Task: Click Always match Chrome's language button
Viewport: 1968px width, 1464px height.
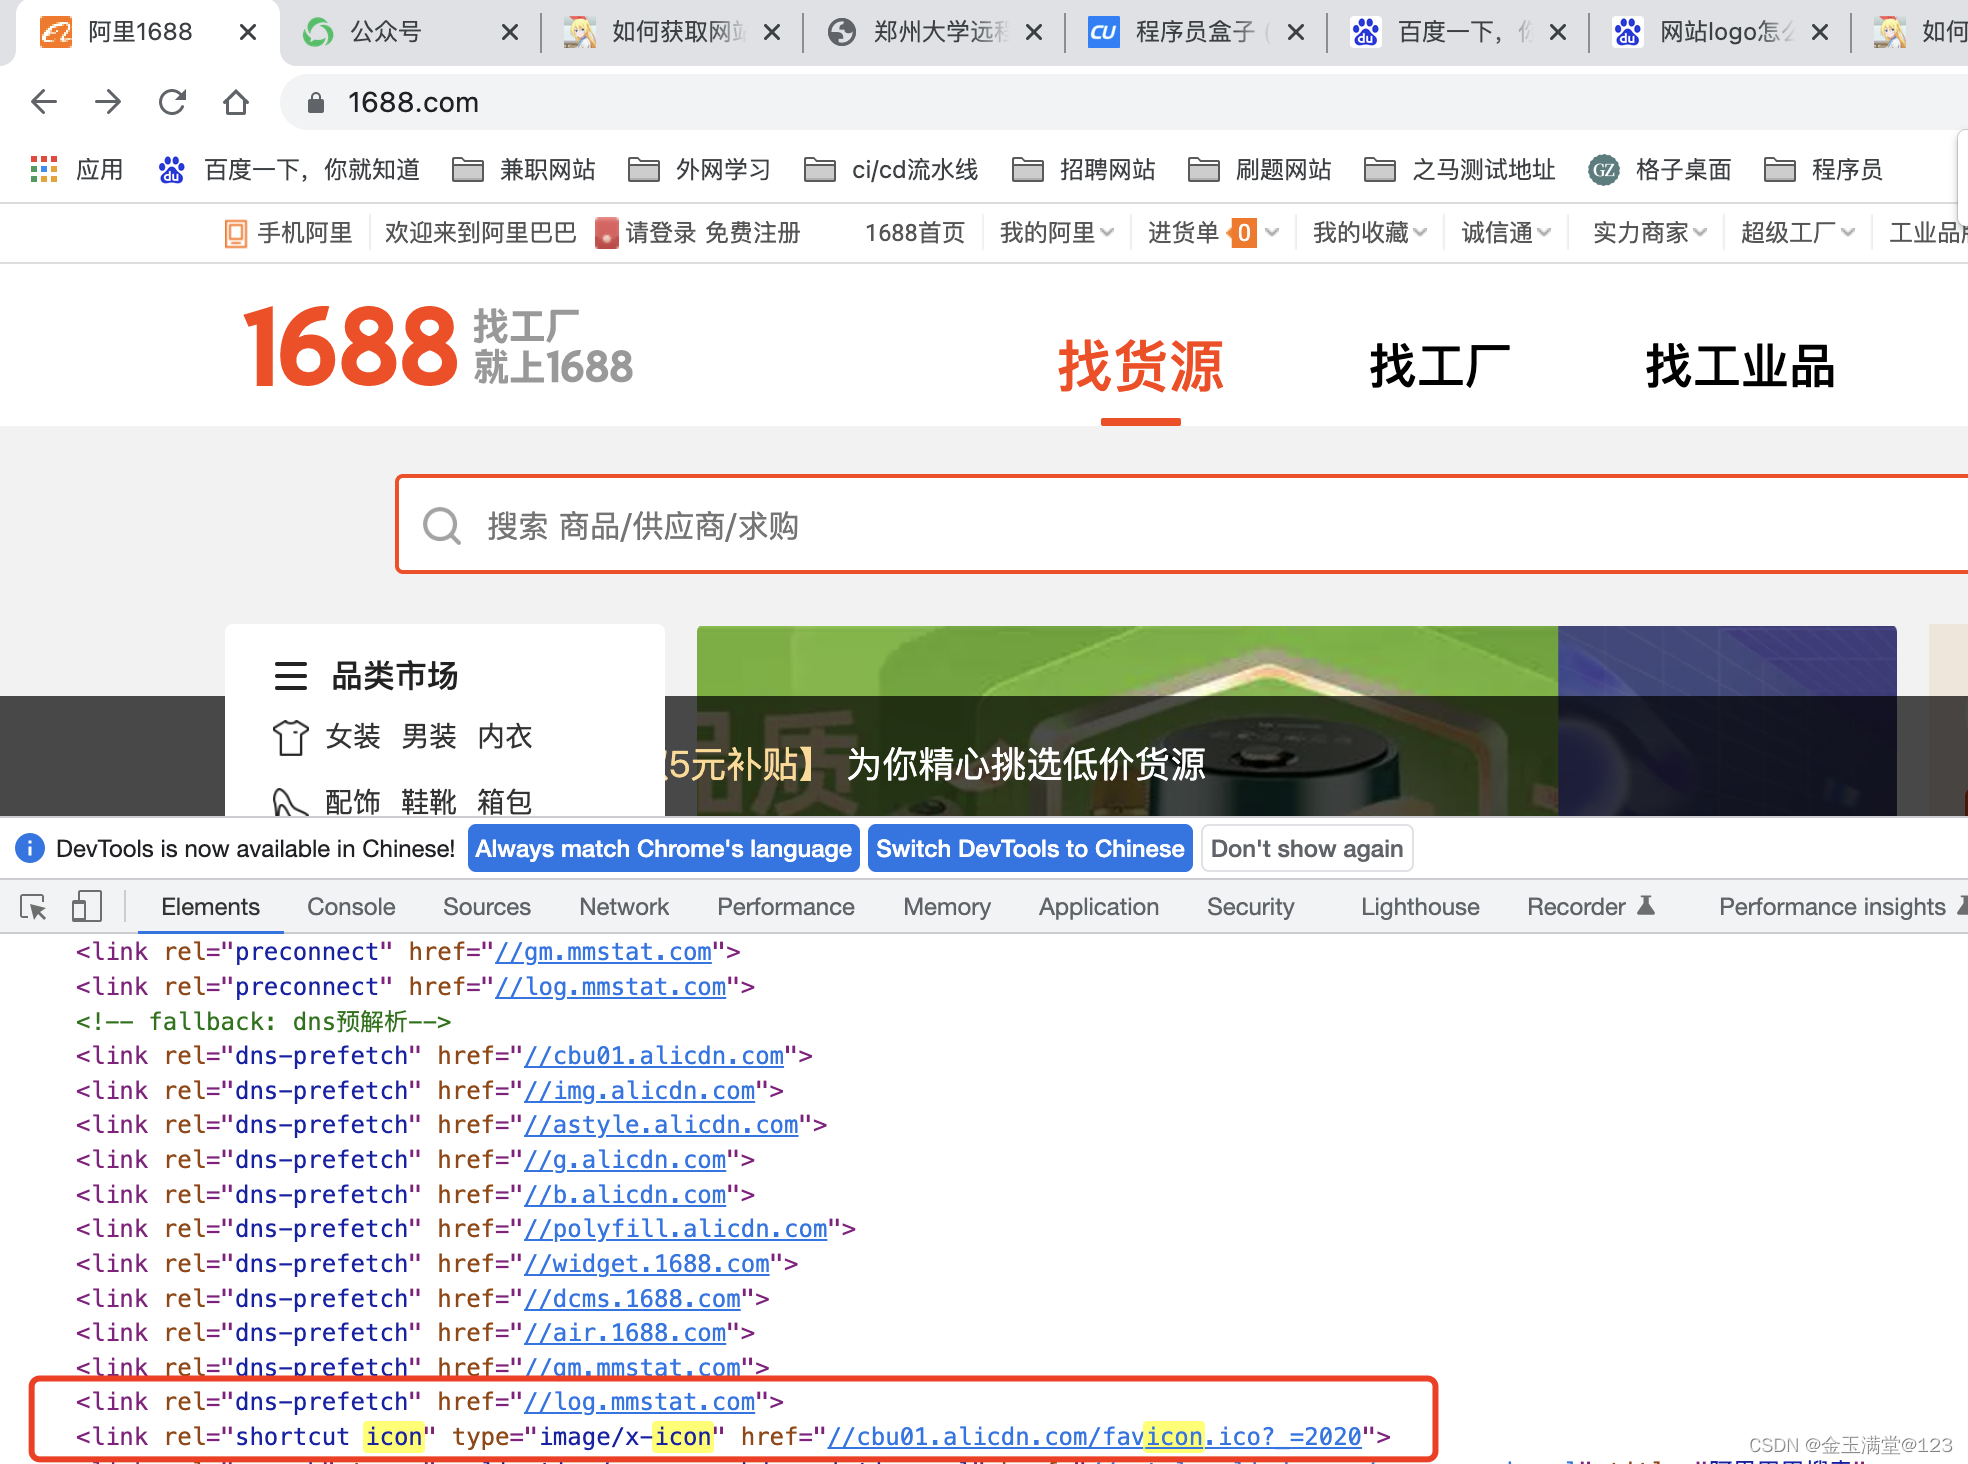Action: pyautogui.click(x=664, y=849)
